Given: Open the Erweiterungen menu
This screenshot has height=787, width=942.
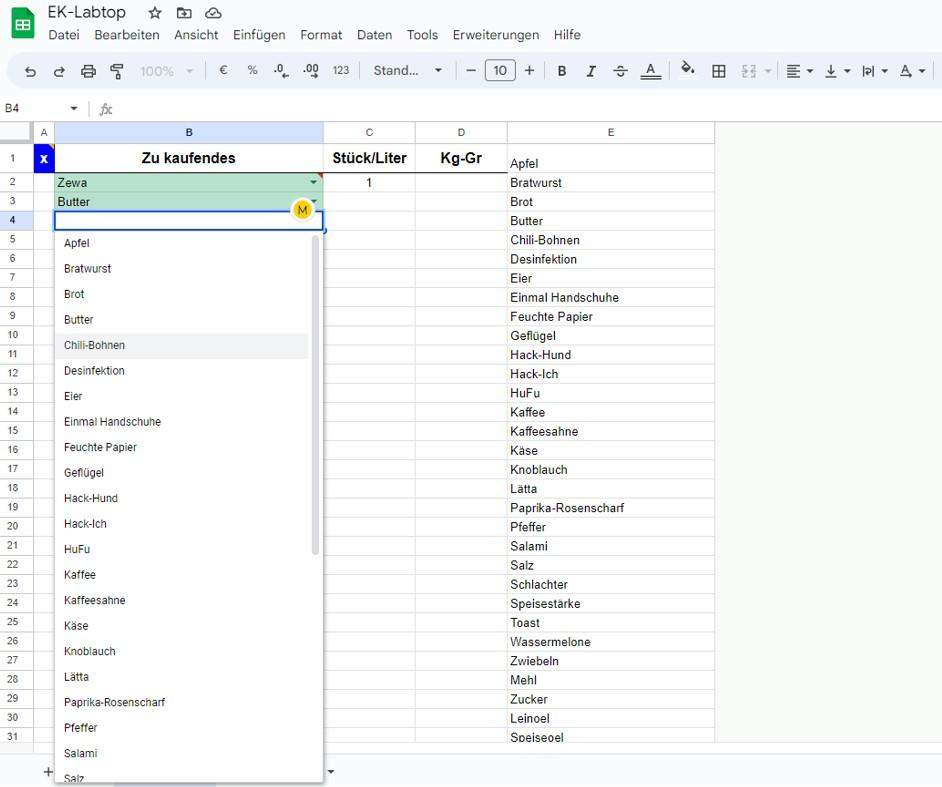Looking at the screenshot, I should (x=495, y=35).
